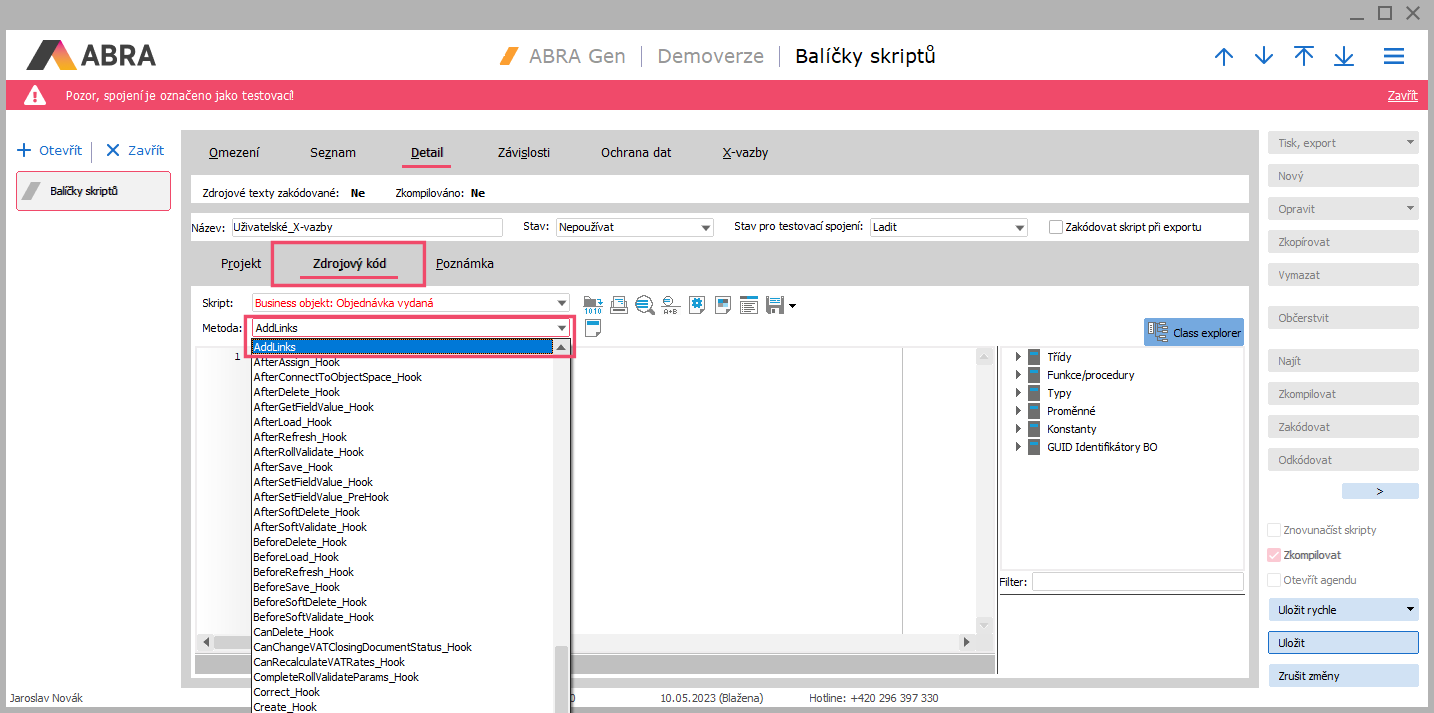This screenshot has width=1434, height=713.
Task: Click the folder icon with 1010 binary
Action: tap(593, 304)
